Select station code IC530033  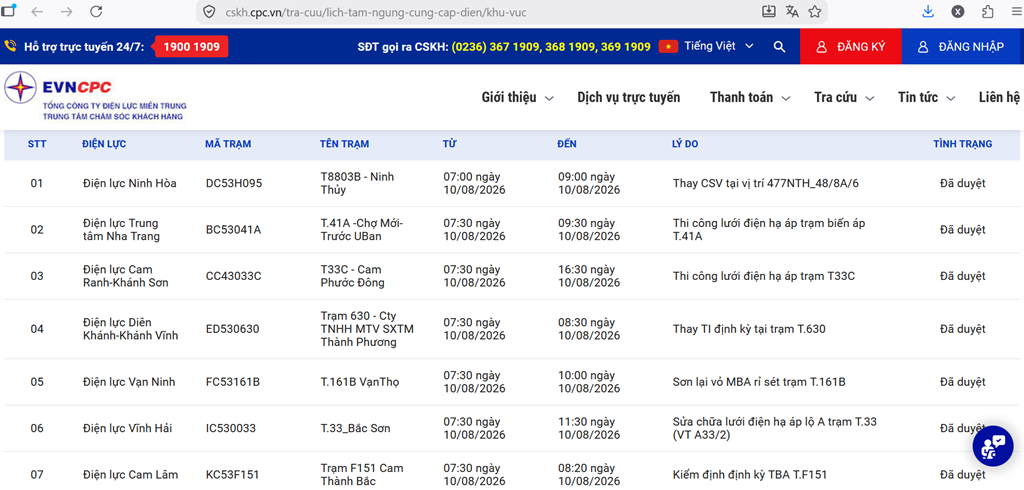(x=231, y=429)
